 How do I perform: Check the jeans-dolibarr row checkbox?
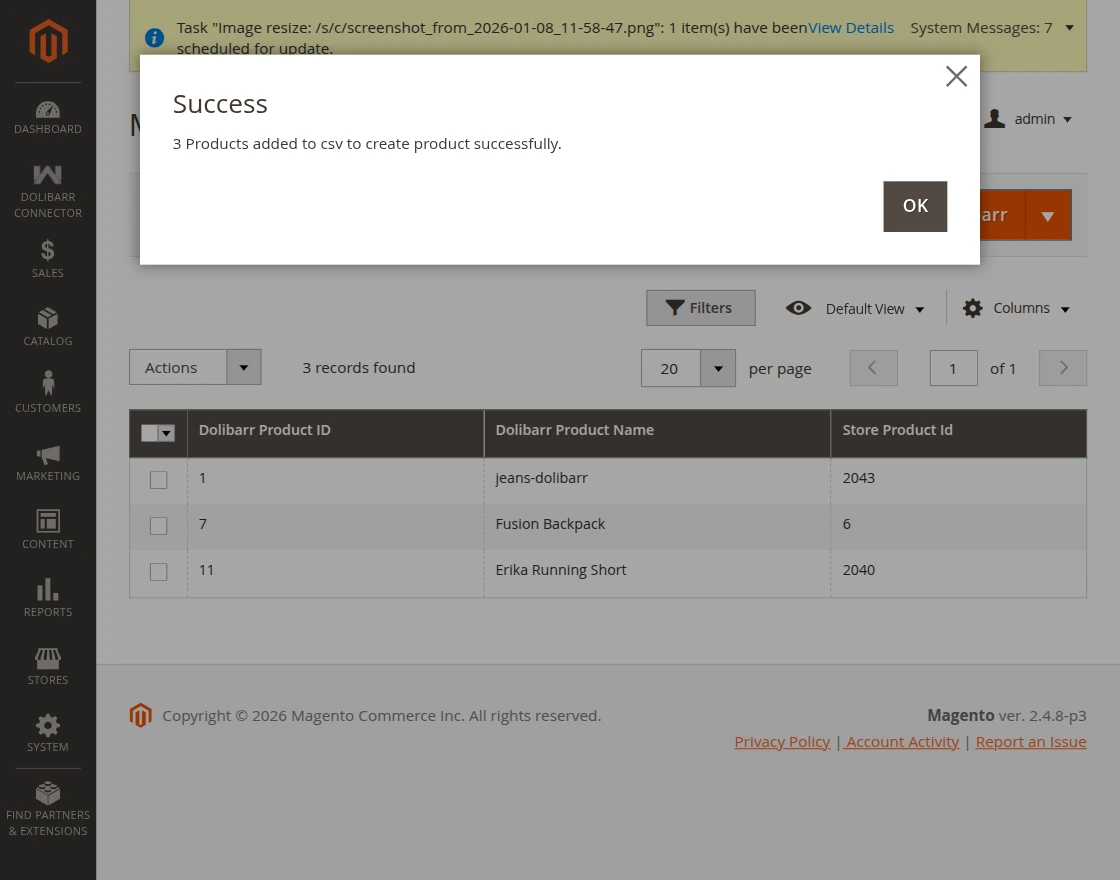click(x=159, y=480)
